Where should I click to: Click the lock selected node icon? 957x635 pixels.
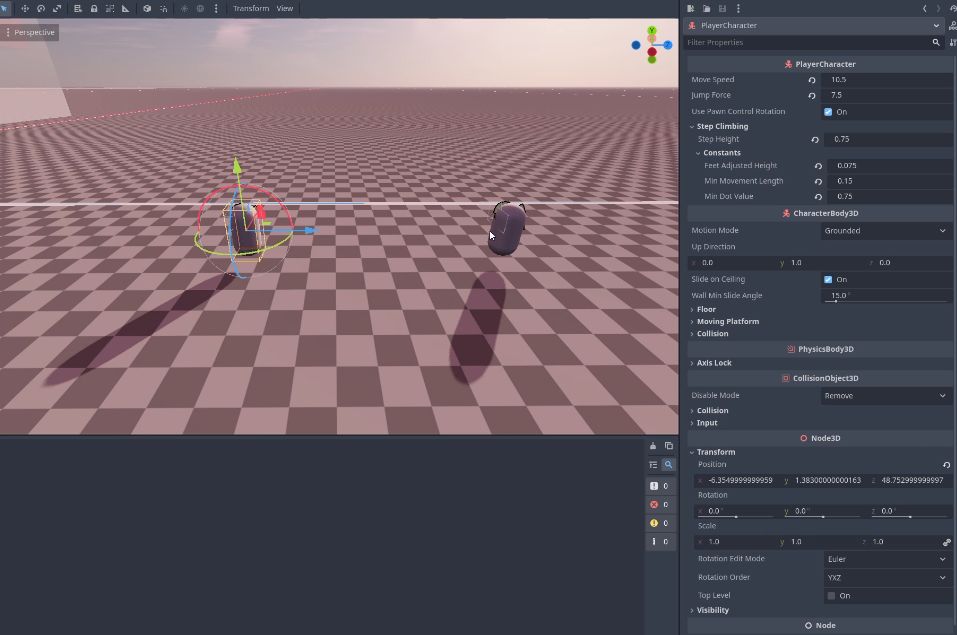click(x=94, y=8)
